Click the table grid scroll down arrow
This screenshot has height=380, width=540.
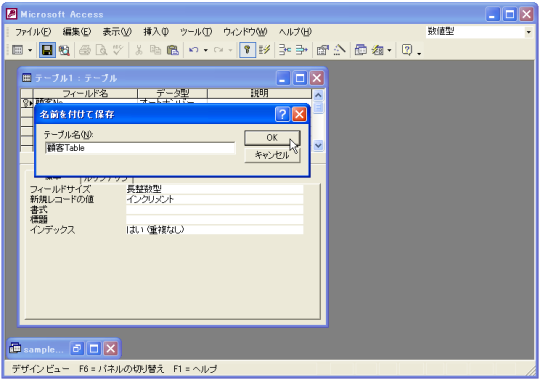(x=318, y=145)
